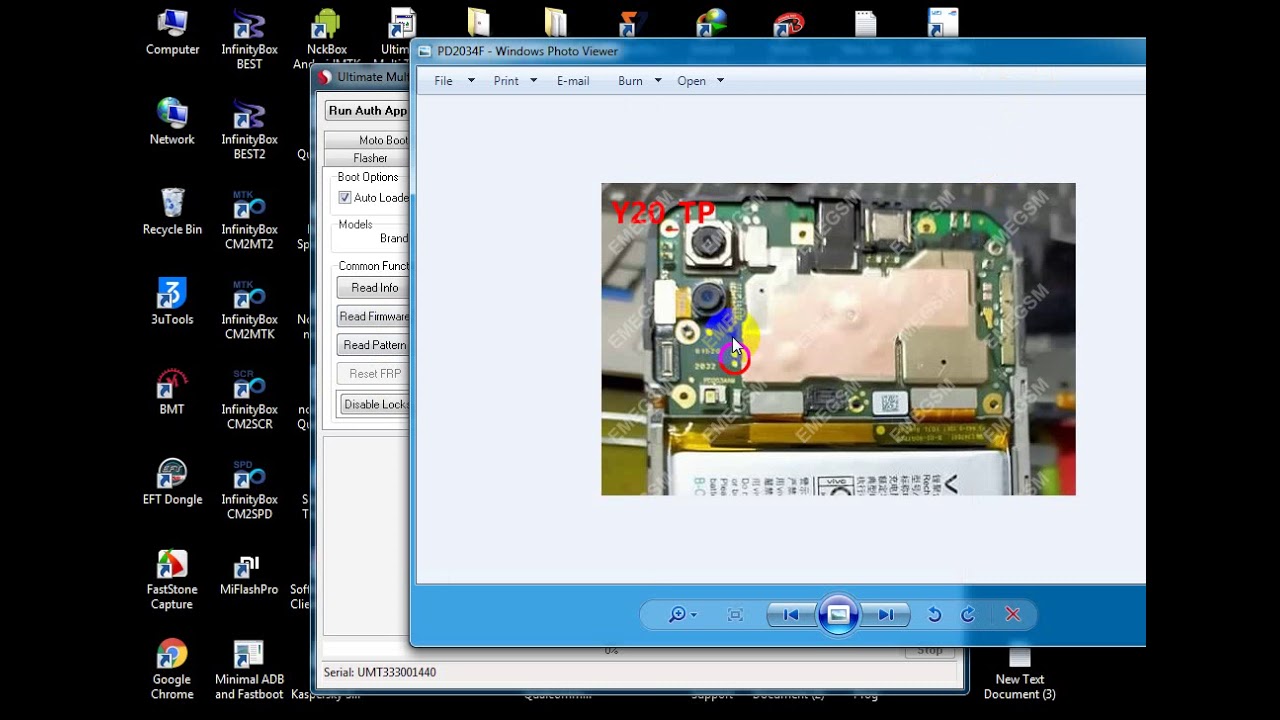Select the MiFlashPro desktop icon
The width and height of the screenshot is (1280, 720).
point(249,574)
